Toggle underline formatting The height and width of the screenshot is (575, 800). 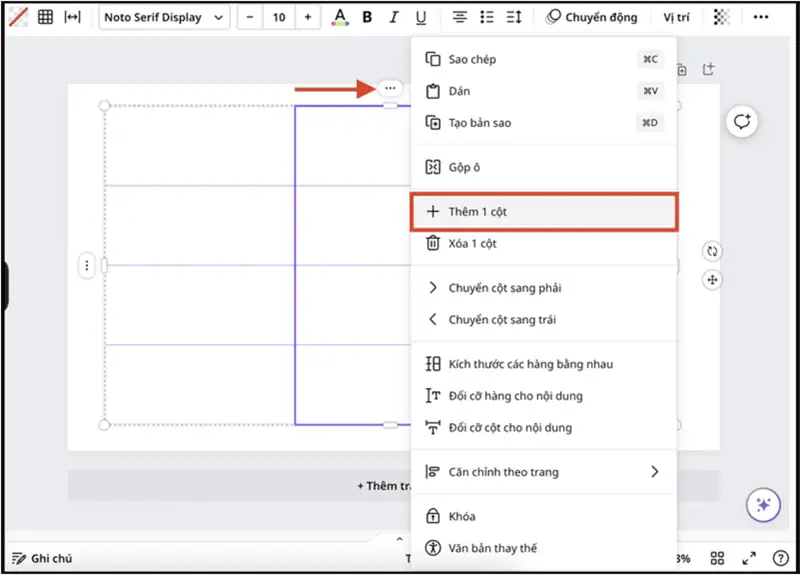pos(421,17)
